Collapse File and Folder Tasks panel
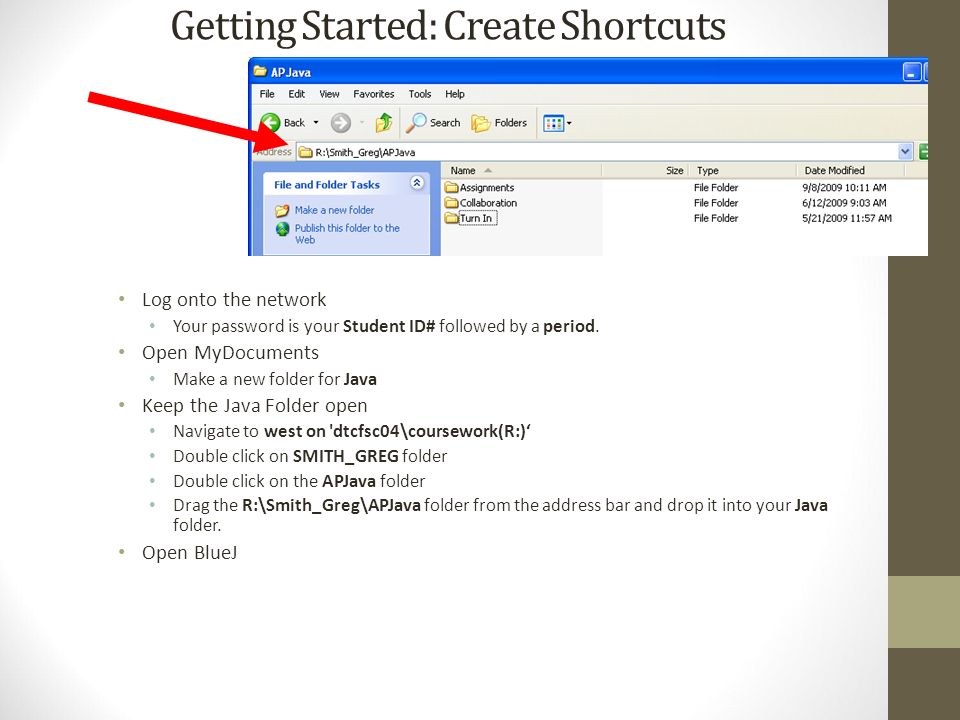This screenshot has width=960, height=720. (x=417, y=183)
